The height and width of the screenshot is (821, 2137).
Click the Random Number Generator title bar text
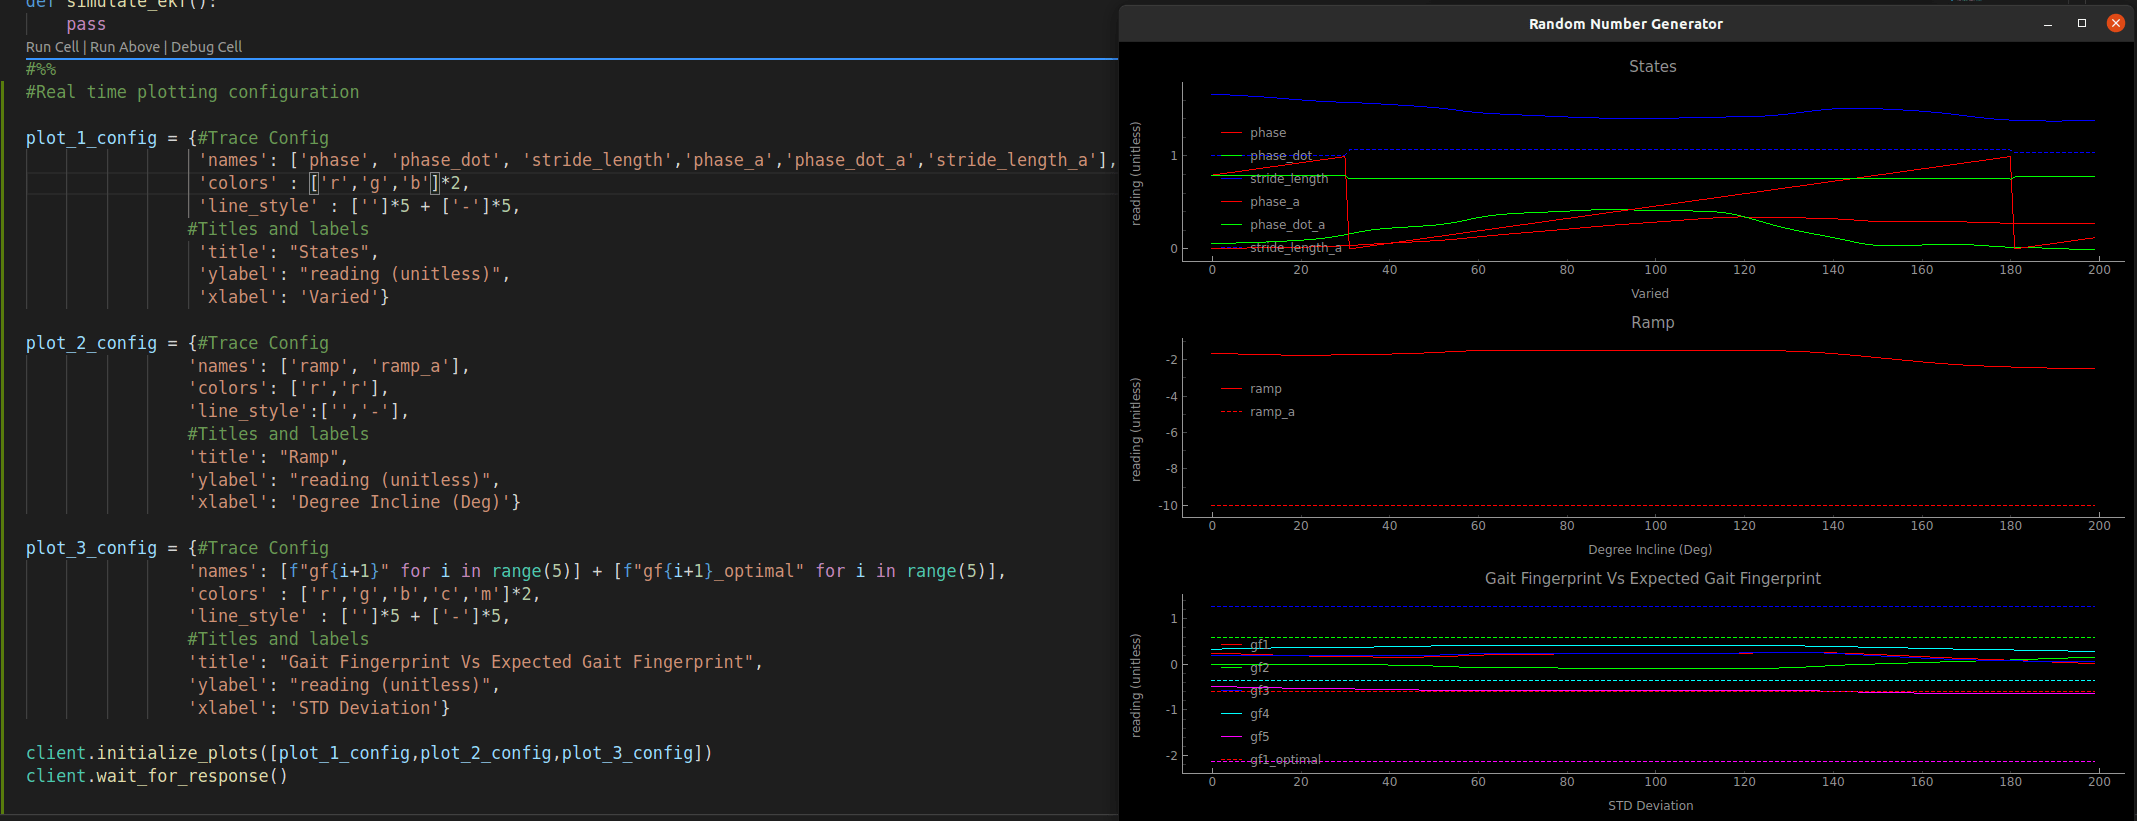pyautogui.click(x=1626, y=24)
